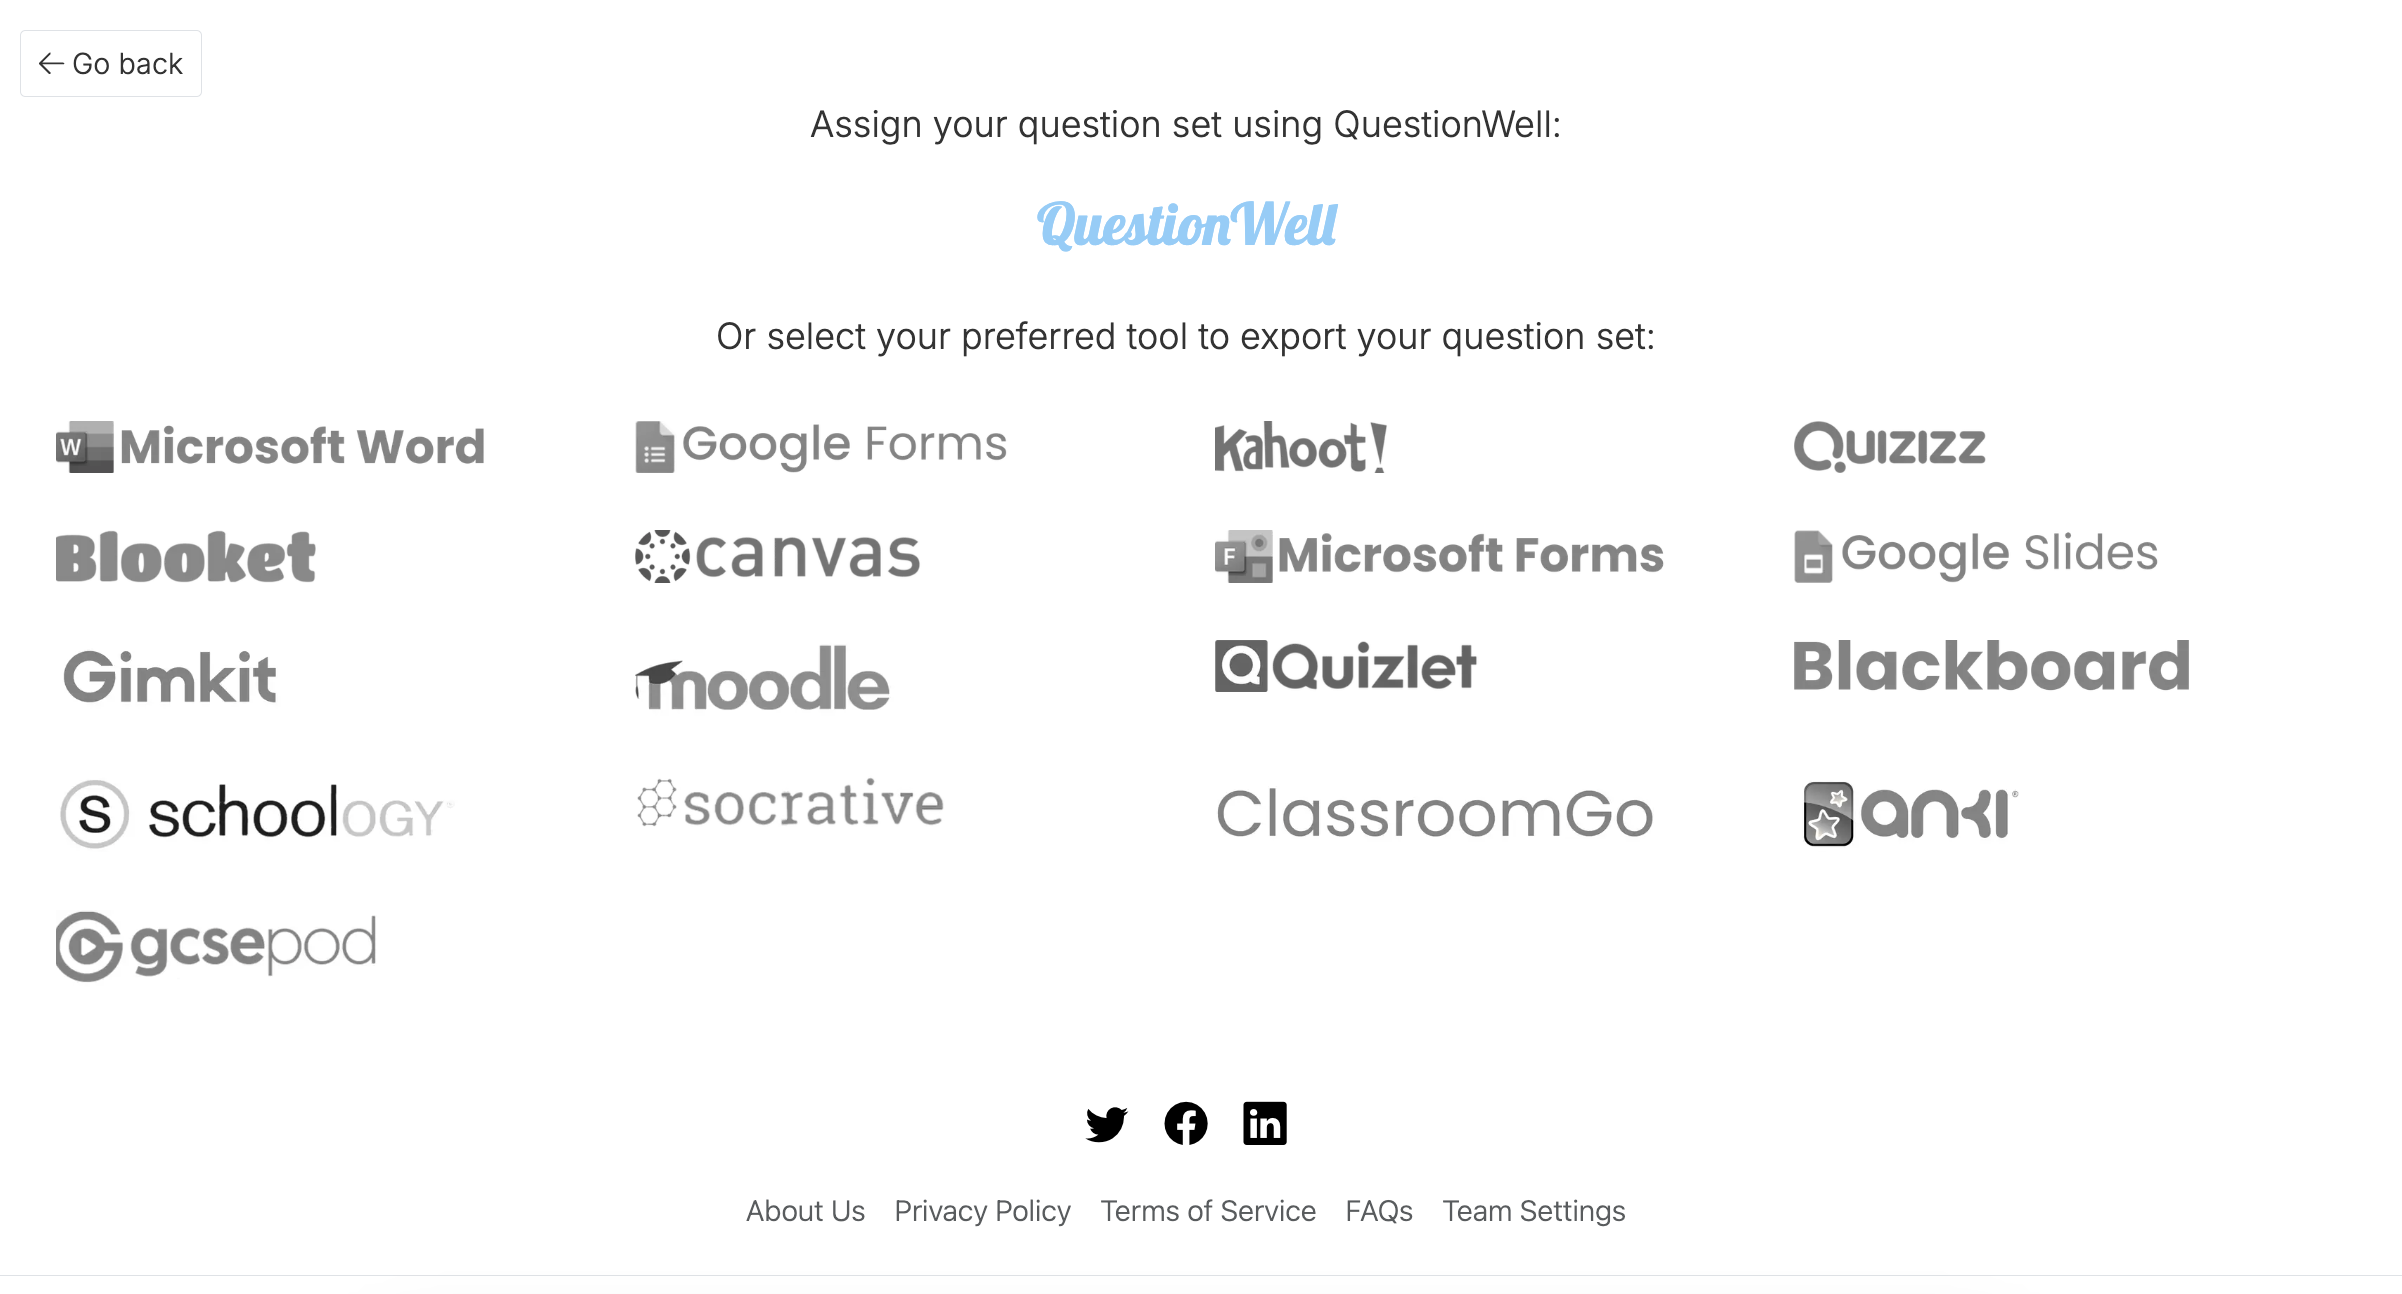Export questions to Anki flashcards
The image size is (2402, 1294).
(1905, 813)
